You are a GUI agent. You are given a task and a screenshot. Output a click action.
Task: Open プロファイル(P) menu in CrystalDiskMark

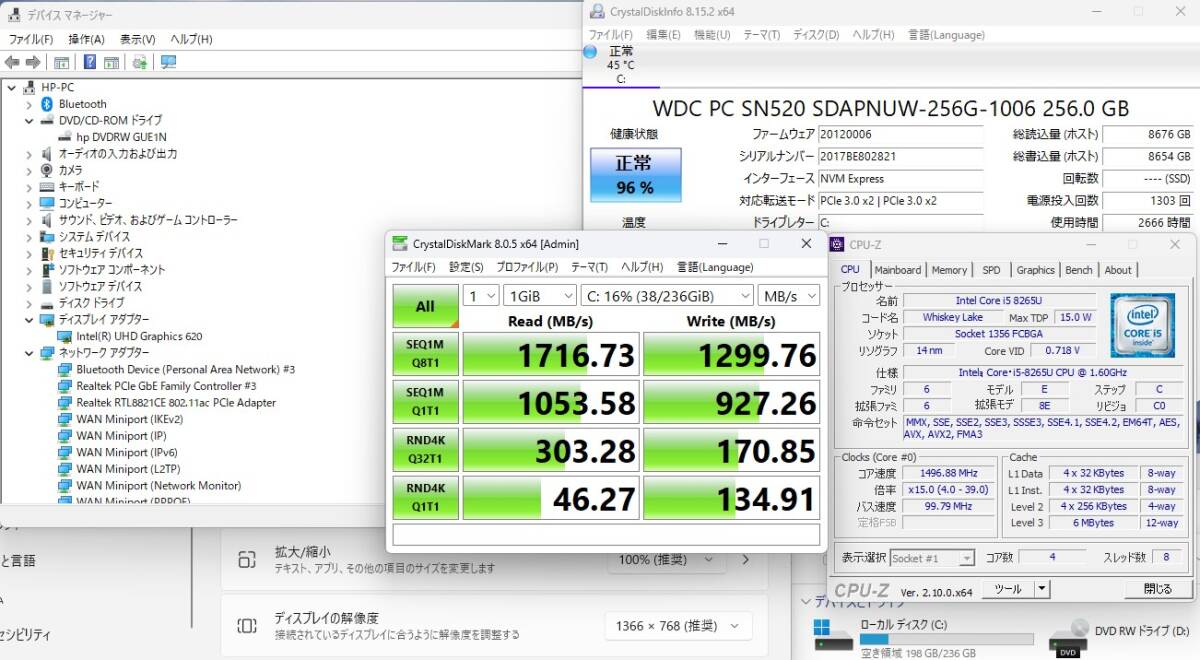pos(527,267)
